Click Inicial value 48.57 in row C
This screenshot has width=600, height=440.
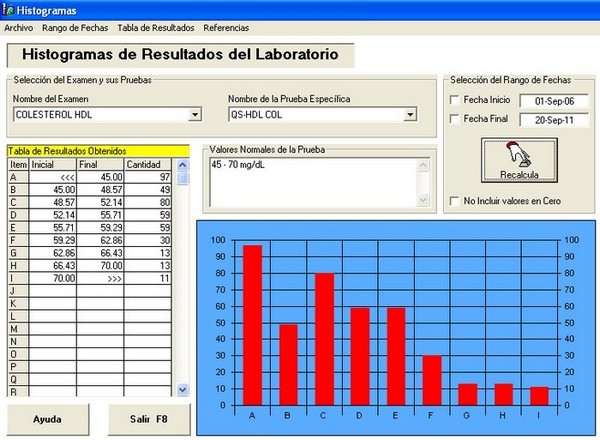53,202
